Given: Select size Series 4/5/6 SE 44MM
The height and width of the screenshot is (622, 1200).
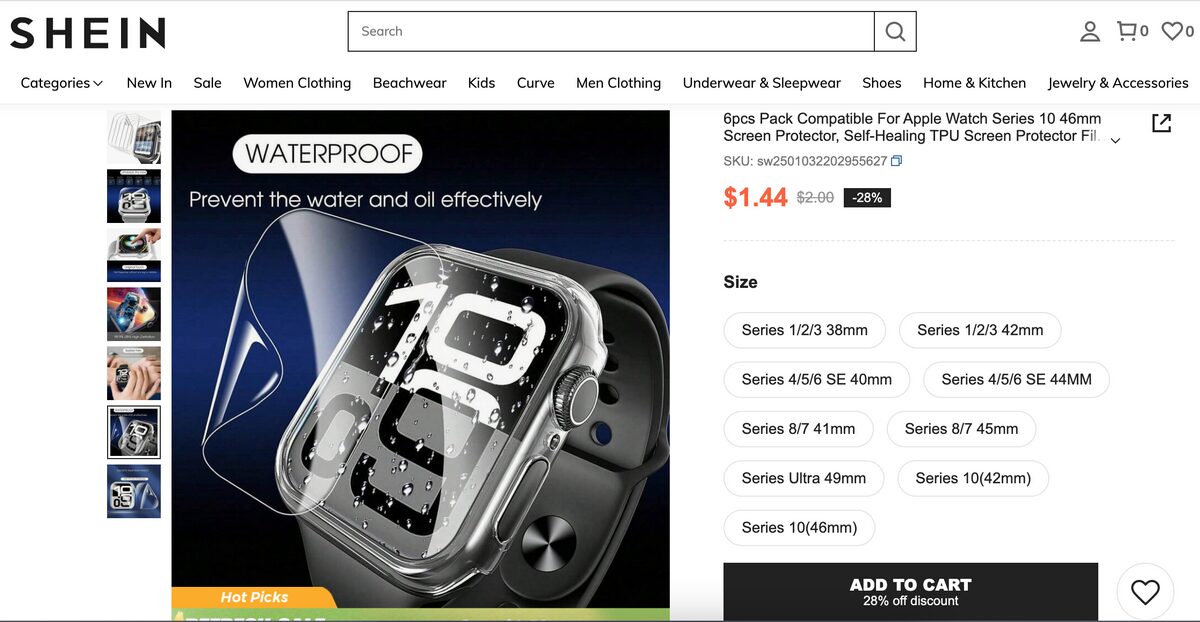Looking at the screenshot, I should [1016, 379].
